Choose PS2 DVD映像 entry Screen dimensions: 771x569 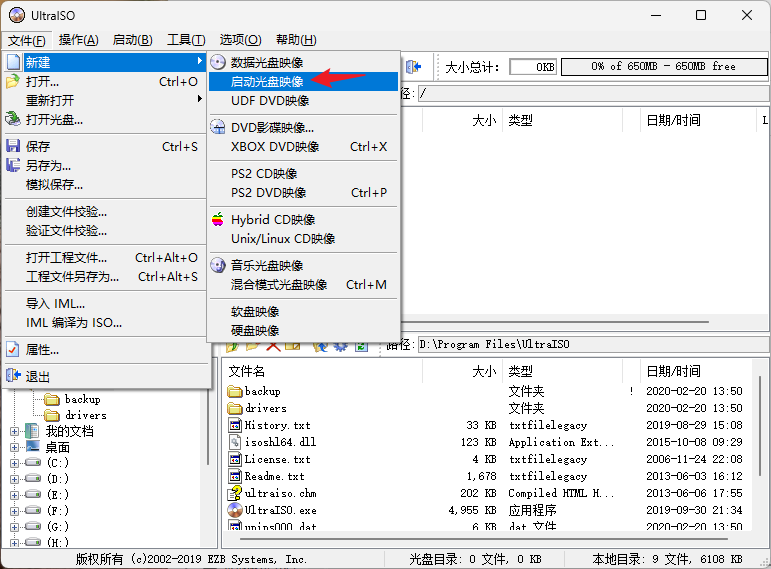(303, 193)
